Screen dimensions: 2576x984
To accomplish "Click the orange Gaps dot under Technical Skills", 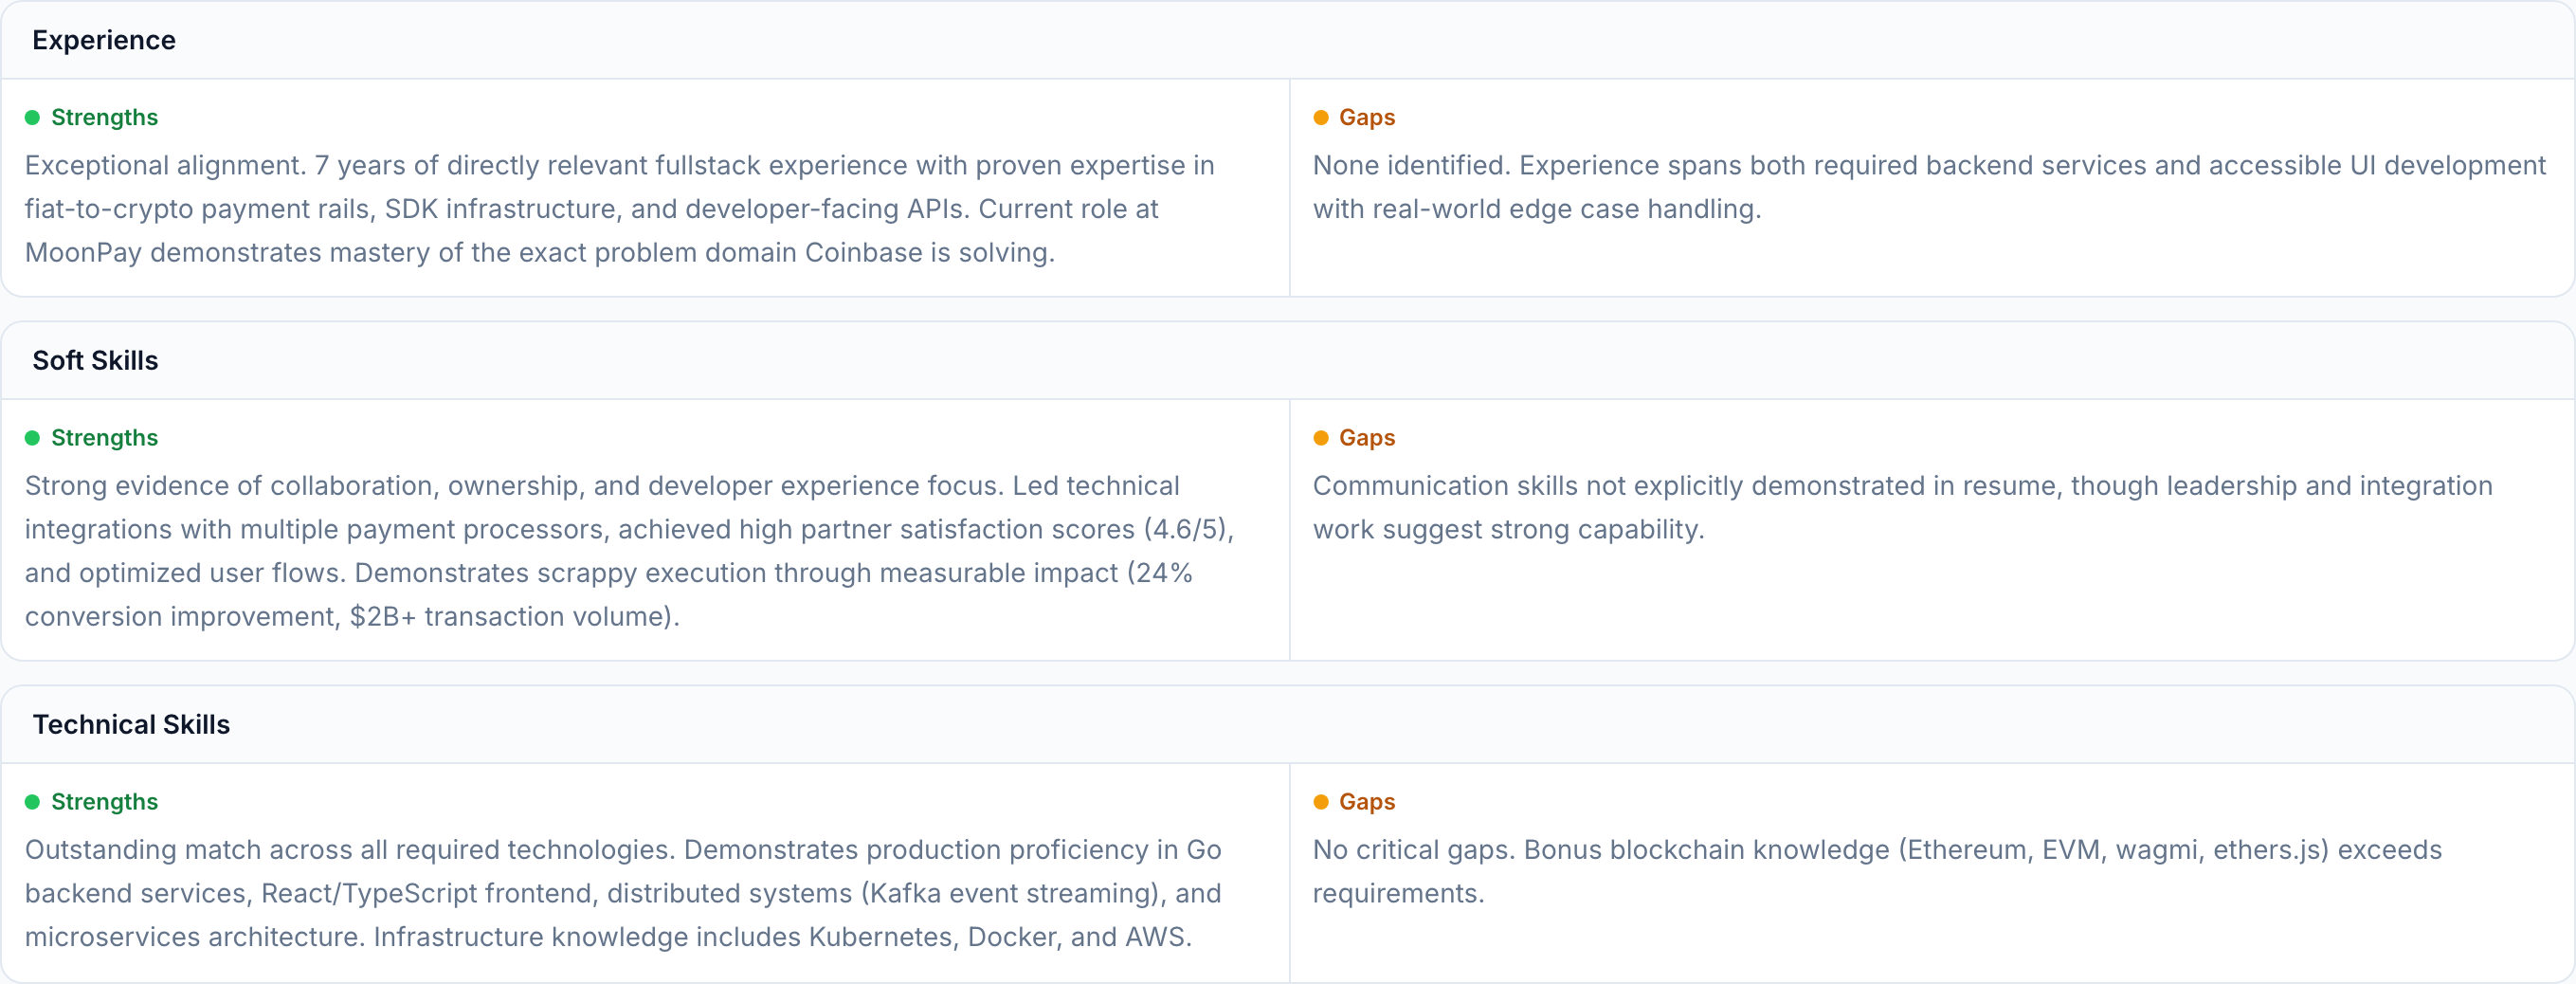I will tap(1320, 802).
